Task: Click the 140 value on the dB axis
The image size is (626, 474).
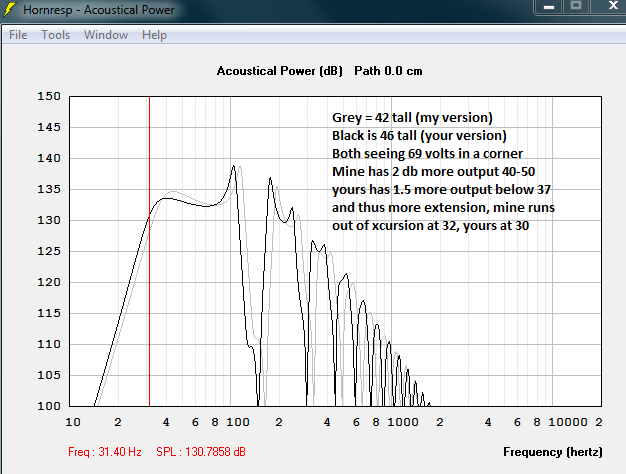Action: pyautogui.click(x=49, y=158)
